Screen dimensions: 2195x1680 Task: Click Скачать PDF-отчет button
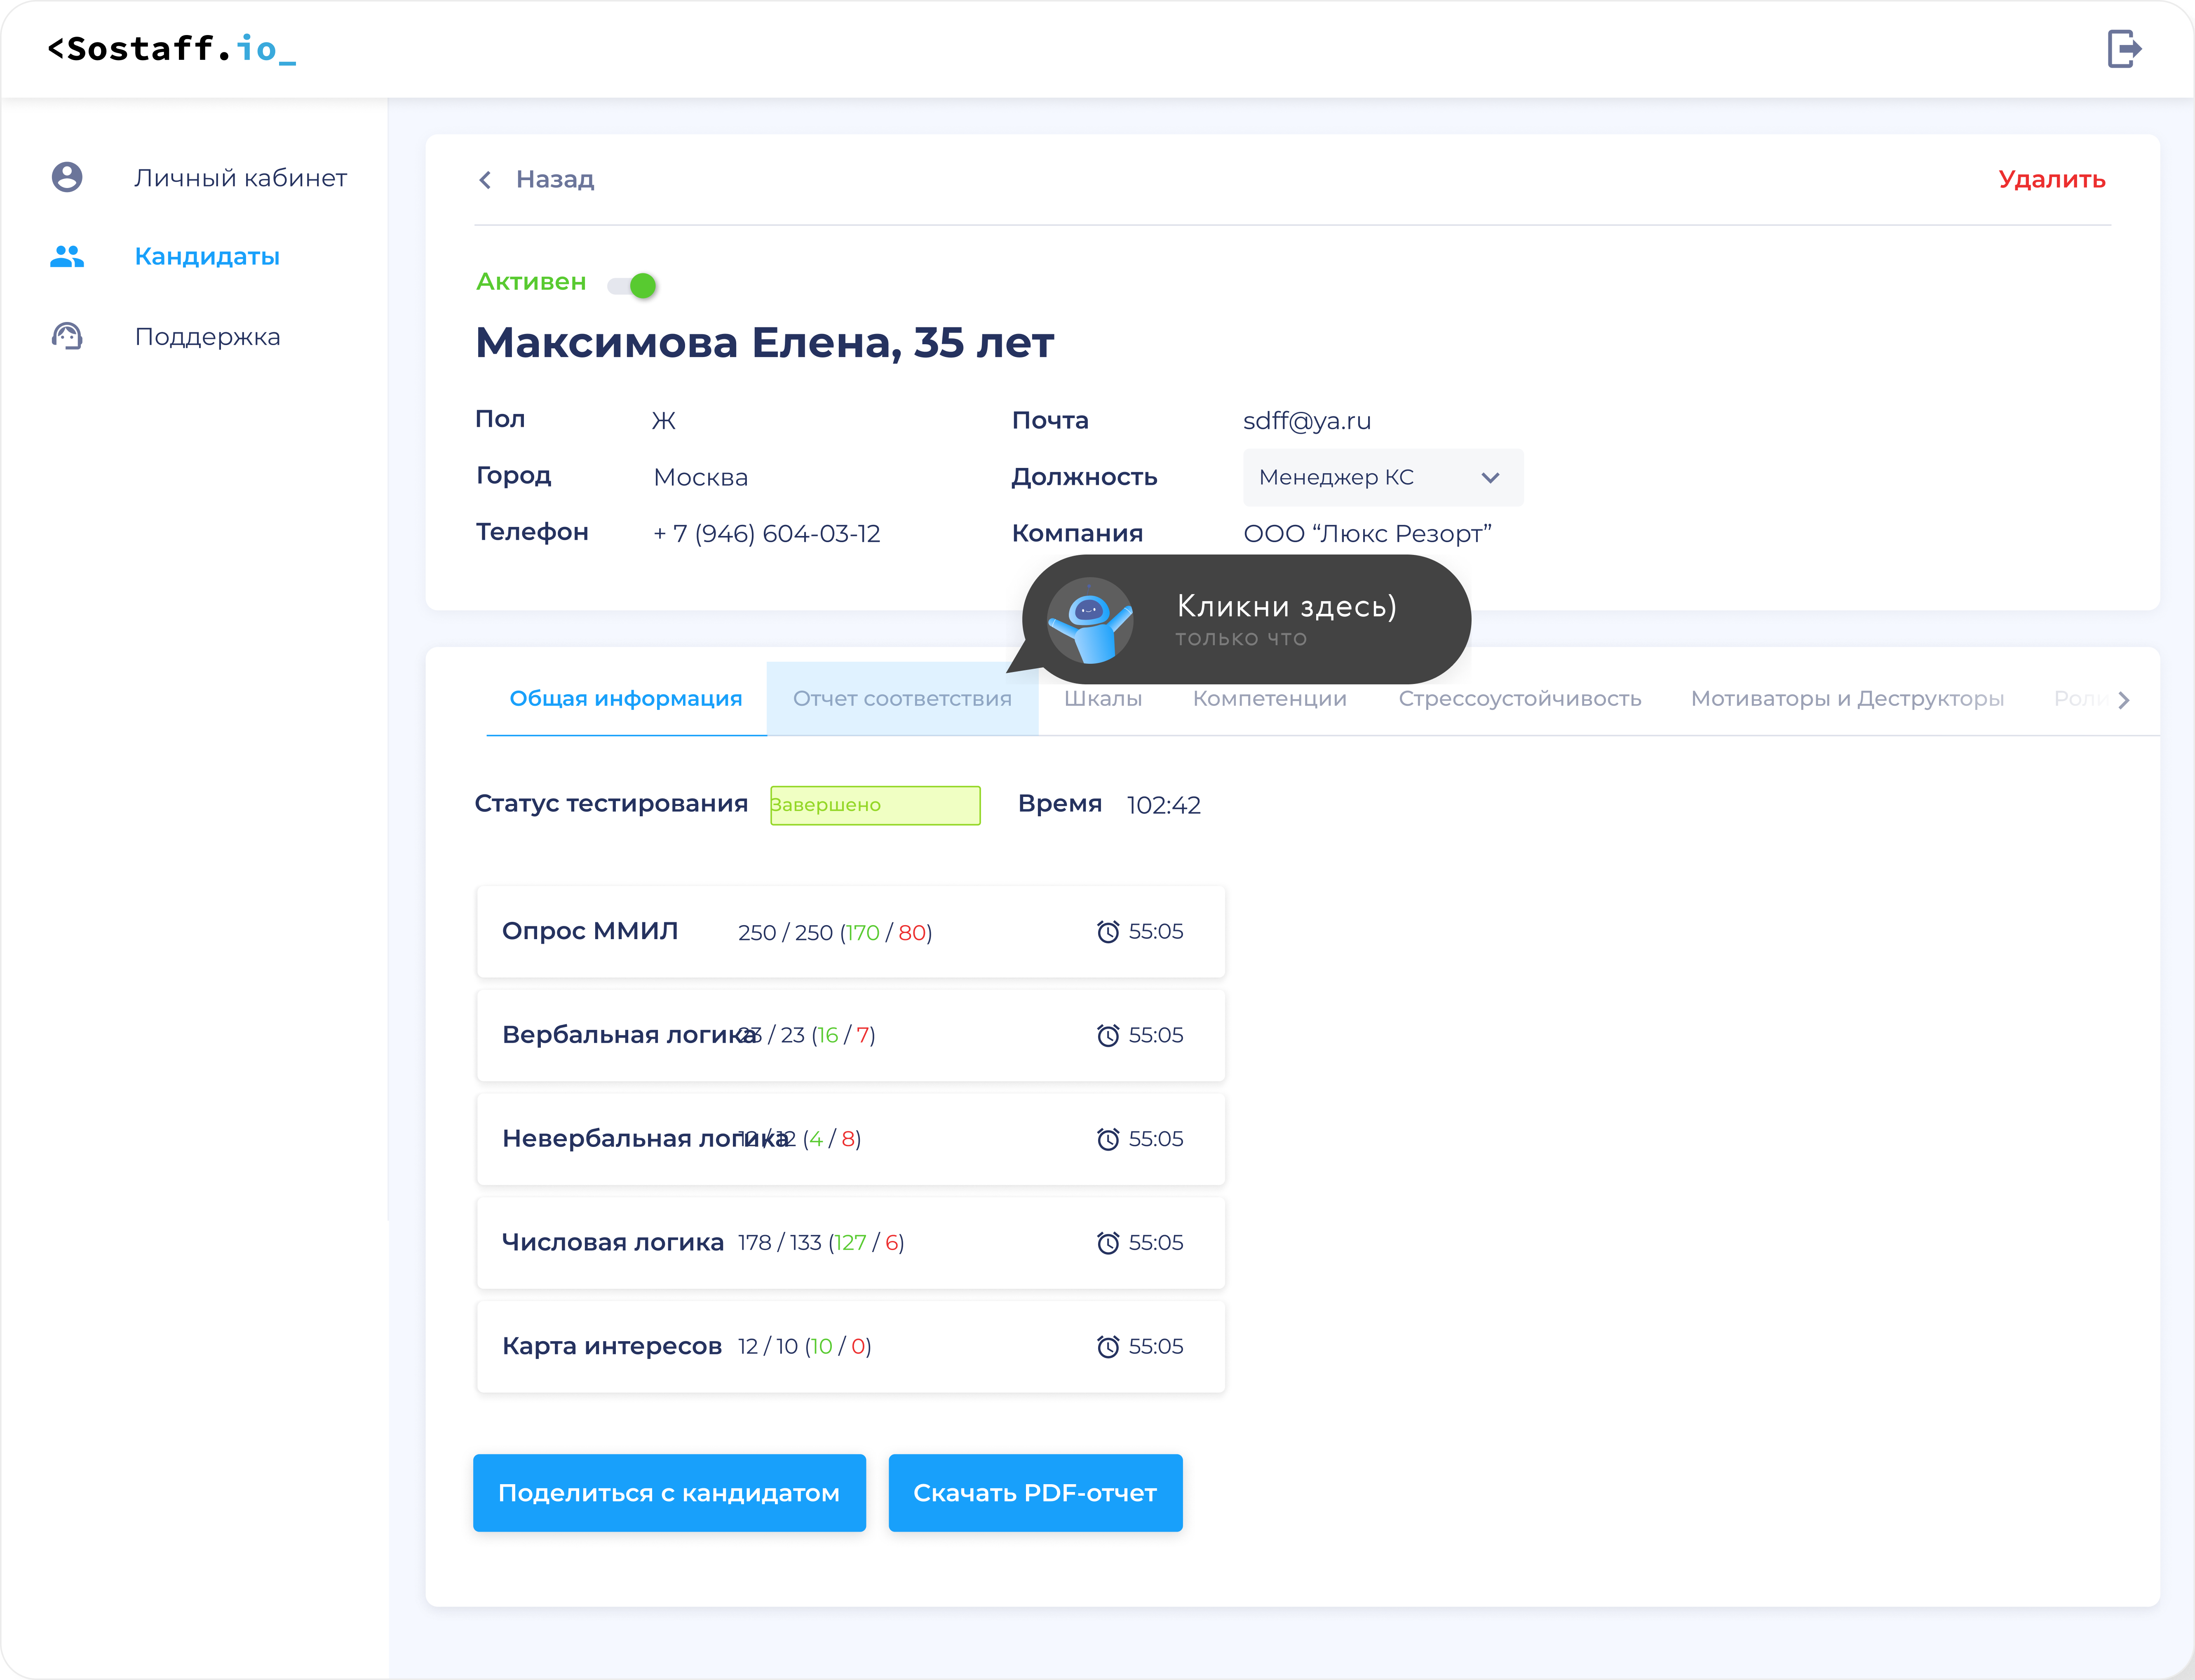[x=1035, y=1493]
